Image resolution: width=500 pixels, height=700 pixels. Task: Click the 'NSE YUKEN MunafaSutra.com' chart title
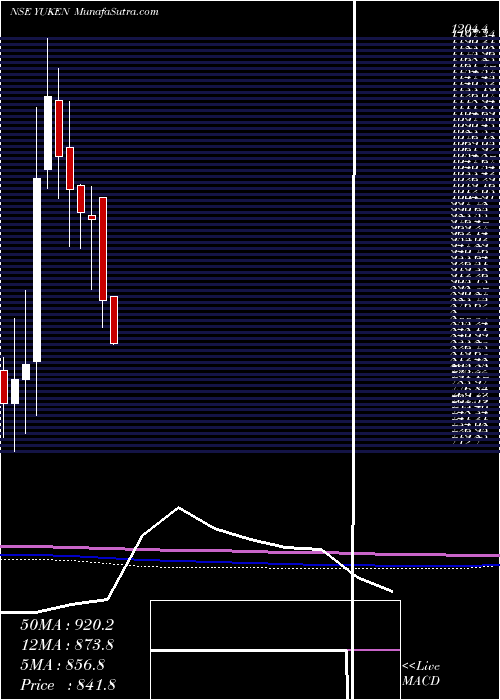84,12
